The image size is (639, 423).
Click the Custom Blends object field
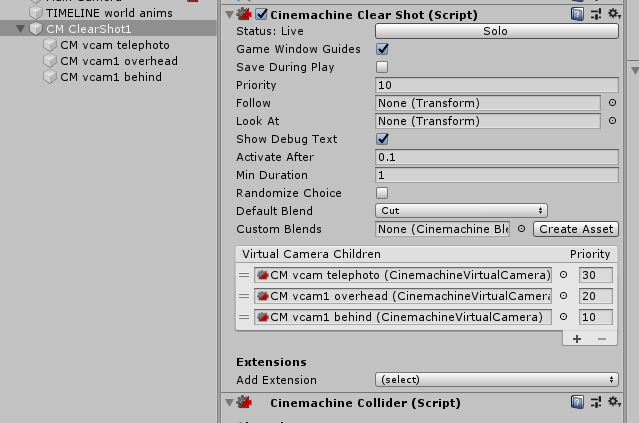pyautogui.click(x=443, y=229)
